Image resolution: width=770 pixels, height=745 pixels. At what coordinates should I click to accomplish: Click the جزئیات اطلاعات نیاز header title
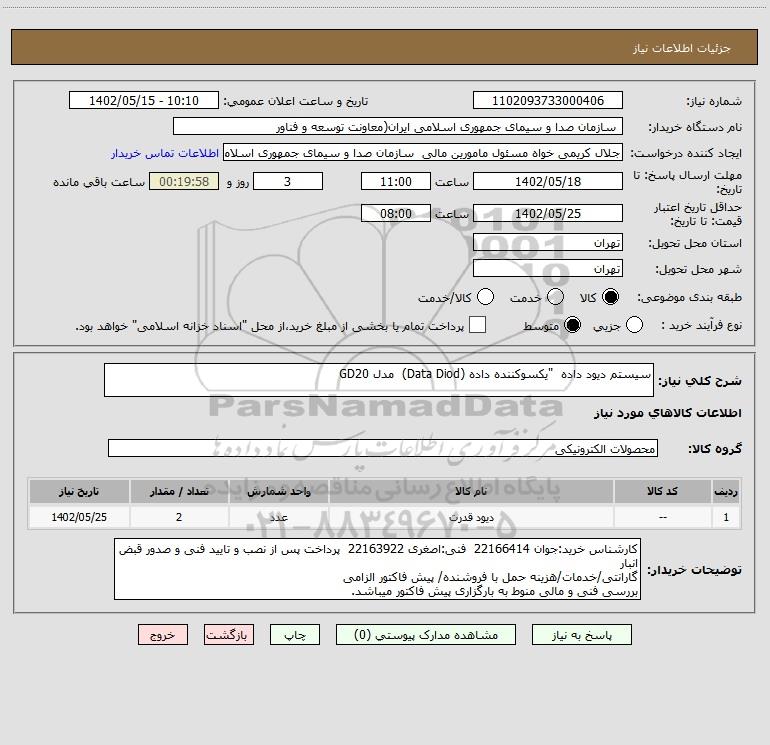coord(682,48)
